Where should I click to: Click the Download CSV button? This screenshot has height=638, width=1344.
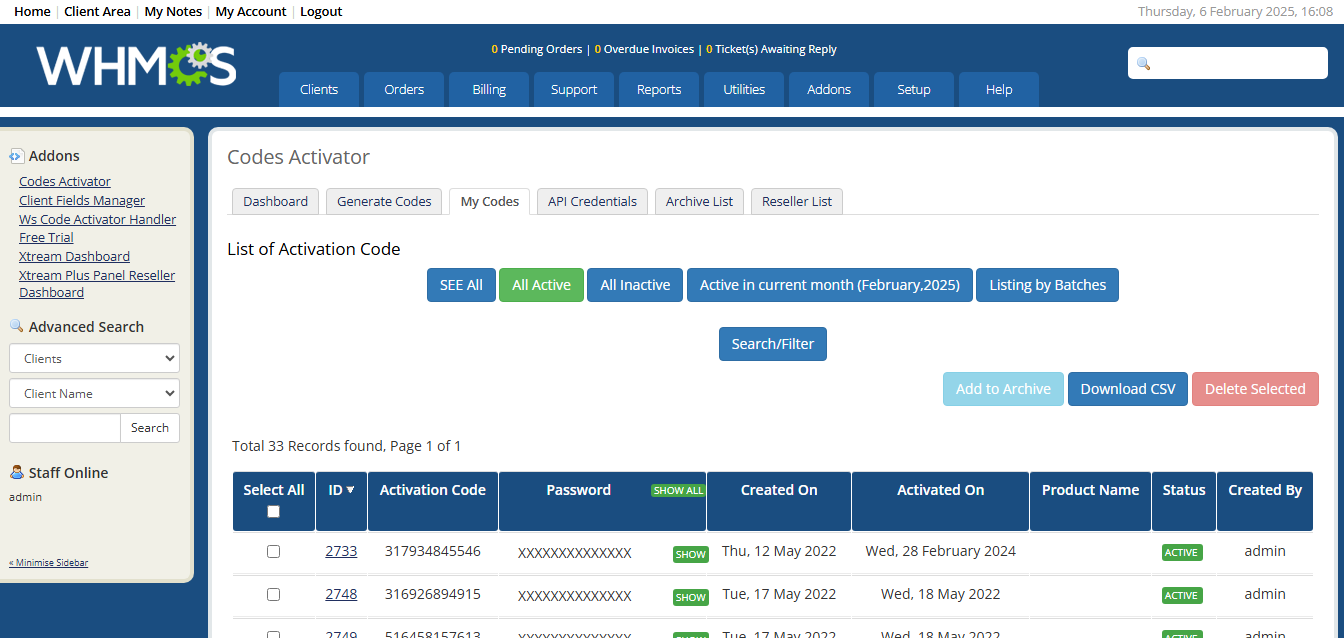pyautogui.click(x=1127, y=389)
